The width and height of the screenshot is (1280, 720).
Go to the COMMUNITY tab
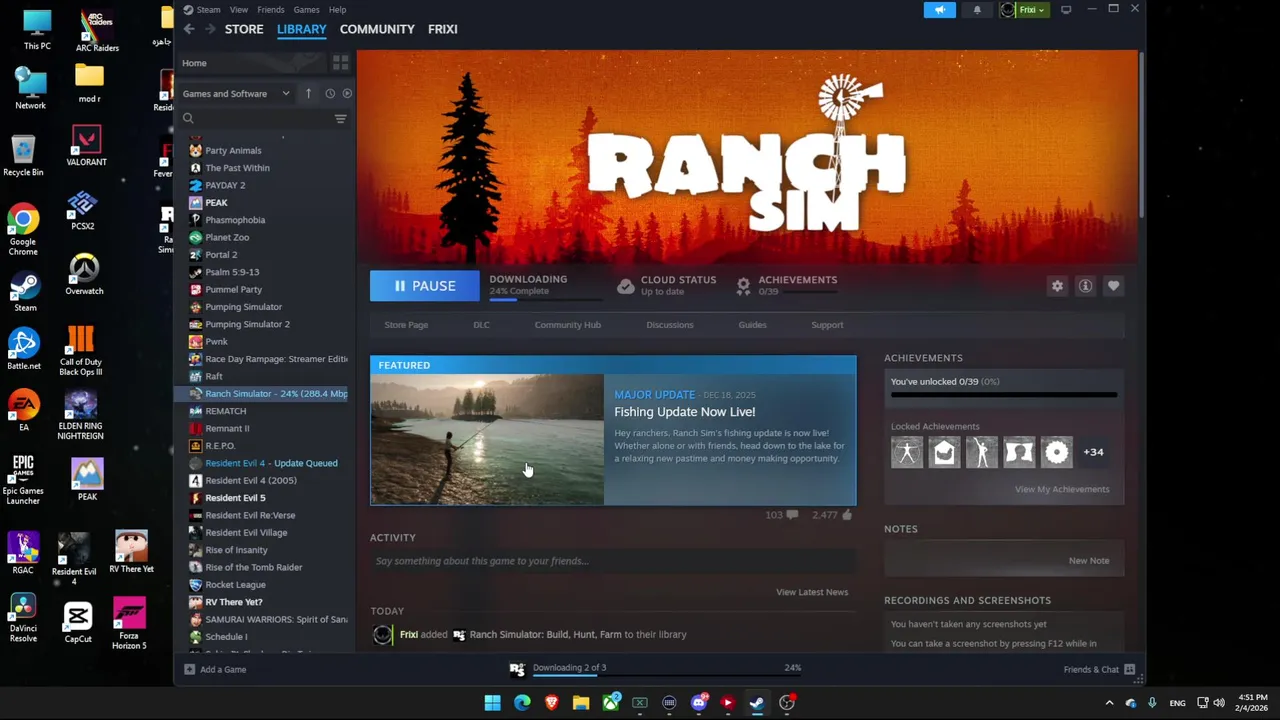377,29
